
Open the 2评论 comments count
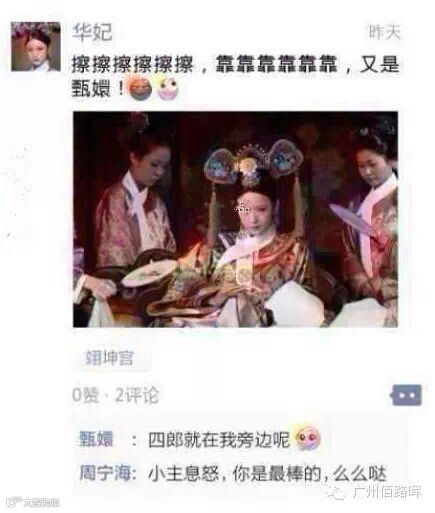point(137,395)
